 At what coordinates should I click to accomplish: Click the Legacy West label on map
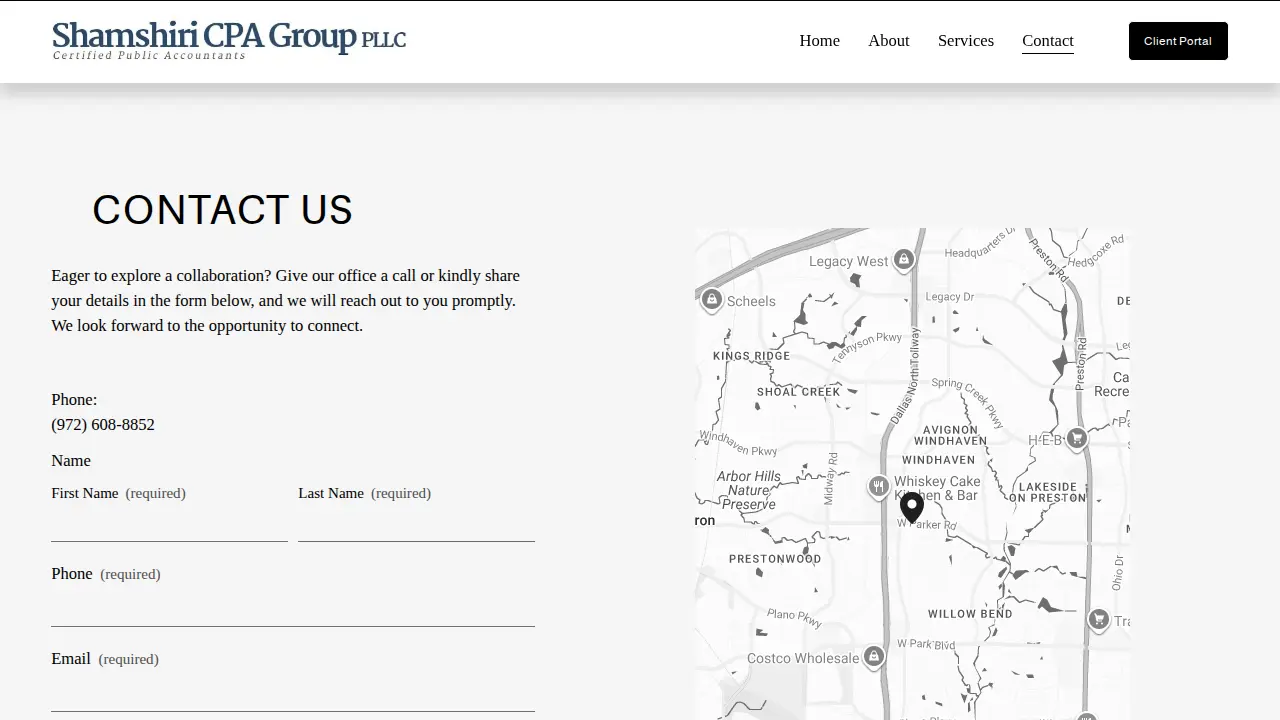tap(848, 262)
